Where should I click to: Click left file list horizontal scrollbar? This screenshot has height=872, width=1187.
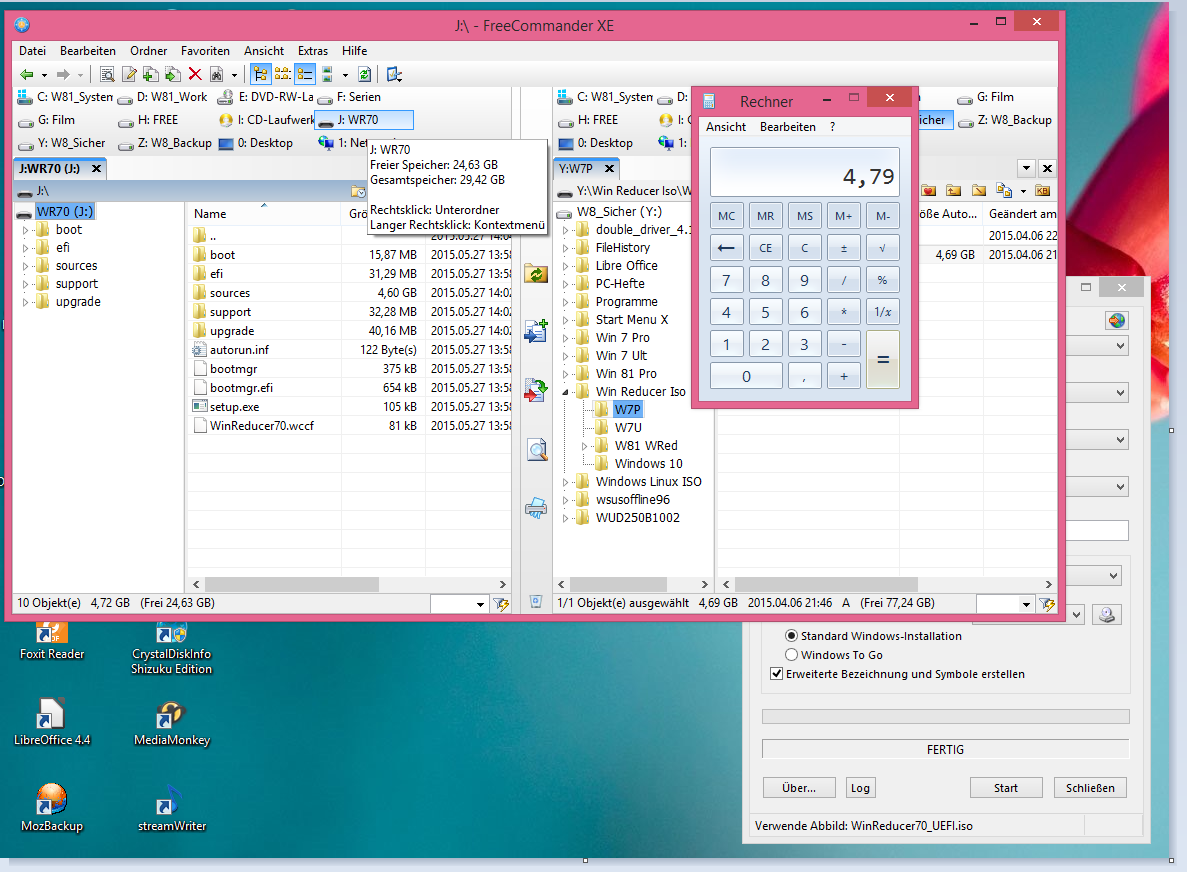coord(291,584)
